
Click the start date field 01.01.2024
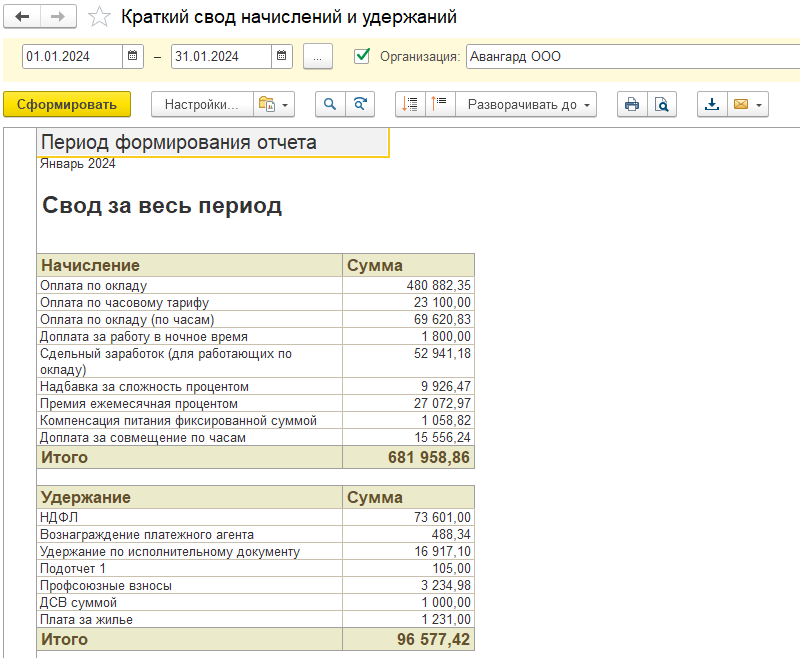point(72,56)
